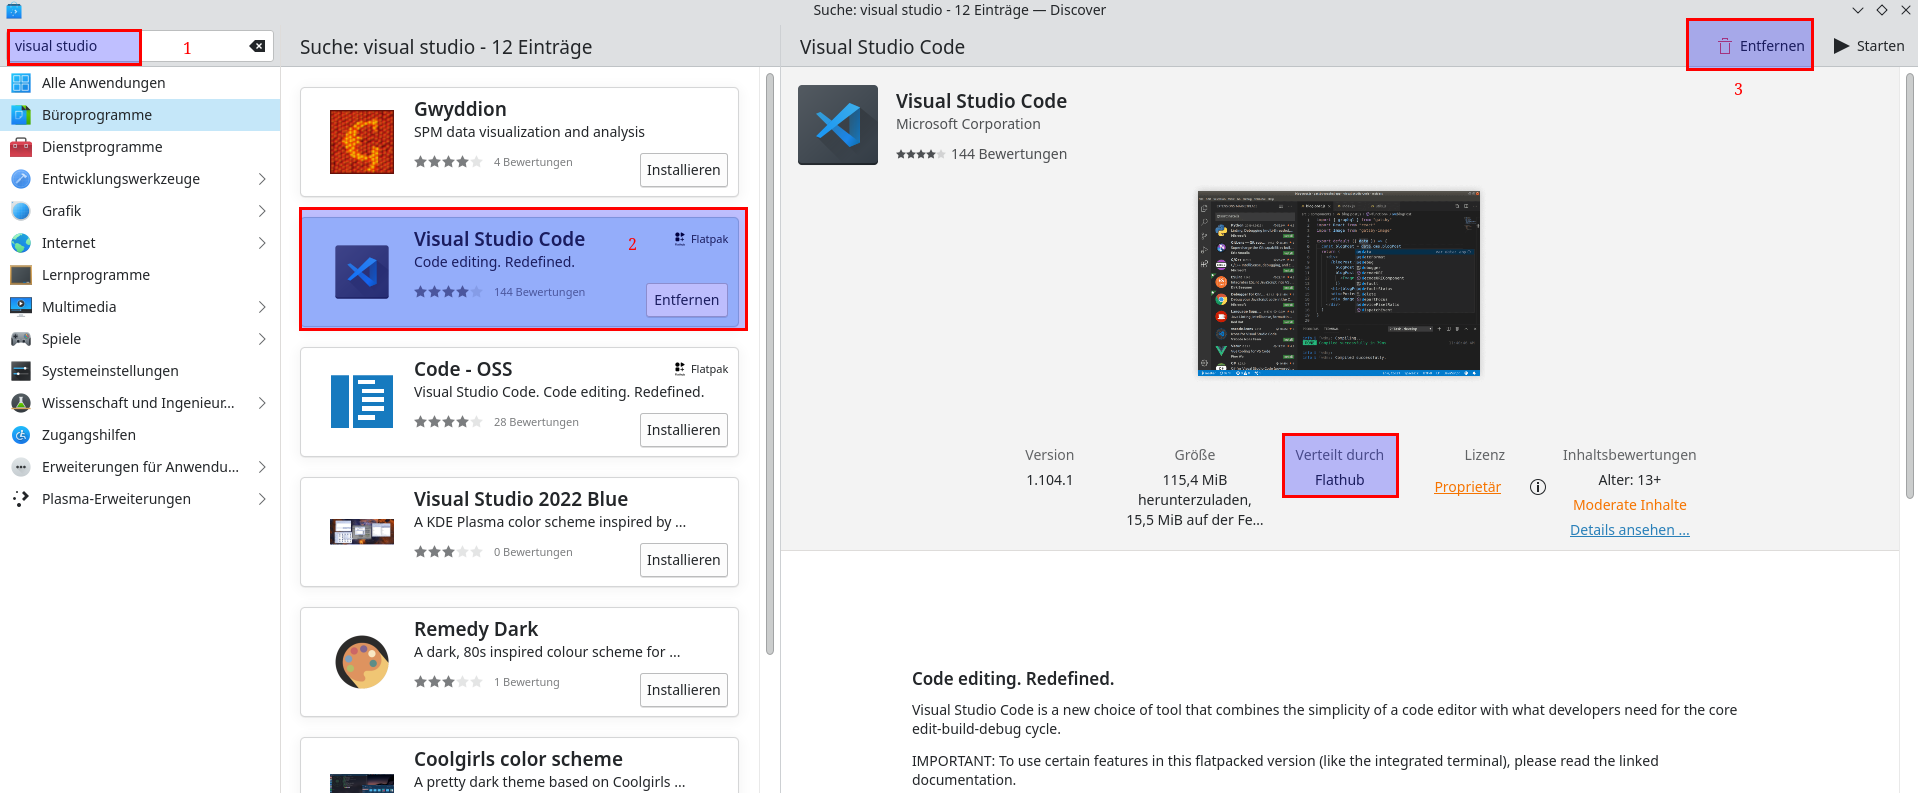The width and height of the screenshot is (1918, 793).
Task: Open the Visual Studio Code screenshot thumbnail
Action: tap(1338, 284)
